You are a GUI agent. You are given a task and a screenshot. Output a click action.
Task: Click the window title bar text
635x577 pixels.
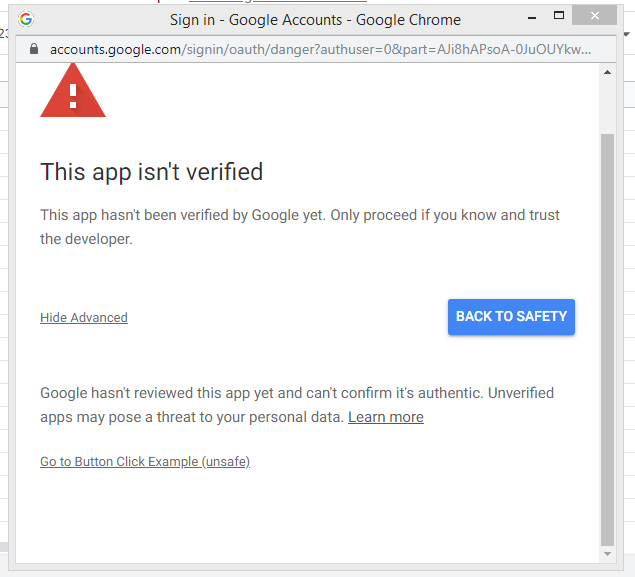[x=315, y=19]
